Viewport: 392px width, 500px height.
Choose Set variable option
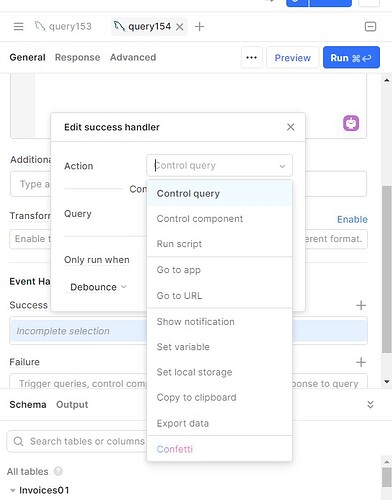(219, 347)
